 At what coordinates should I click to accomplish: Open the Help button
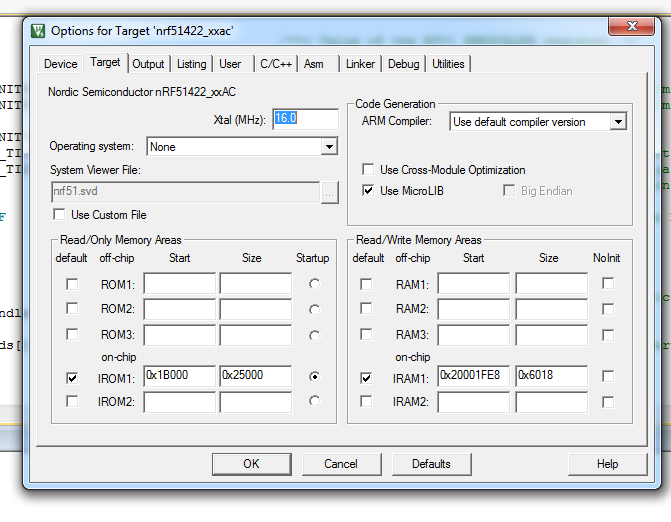coord(607,464)
